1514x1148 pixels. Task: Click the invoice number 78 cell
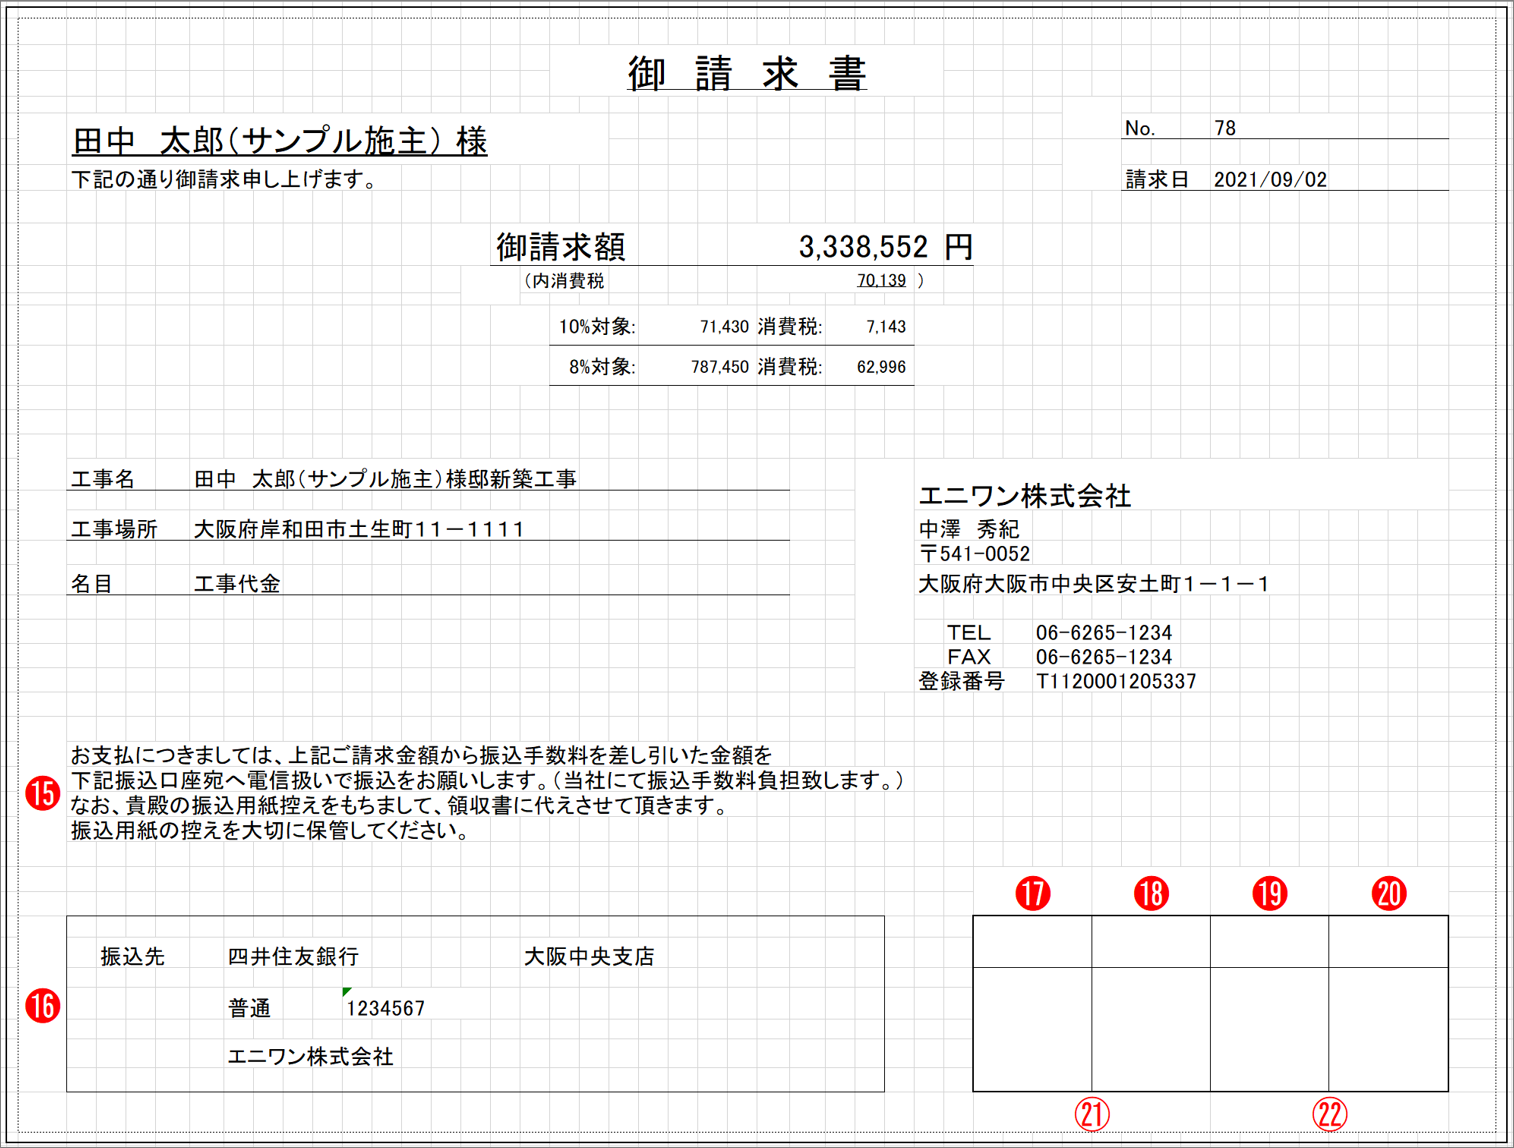coord(1225,128)
